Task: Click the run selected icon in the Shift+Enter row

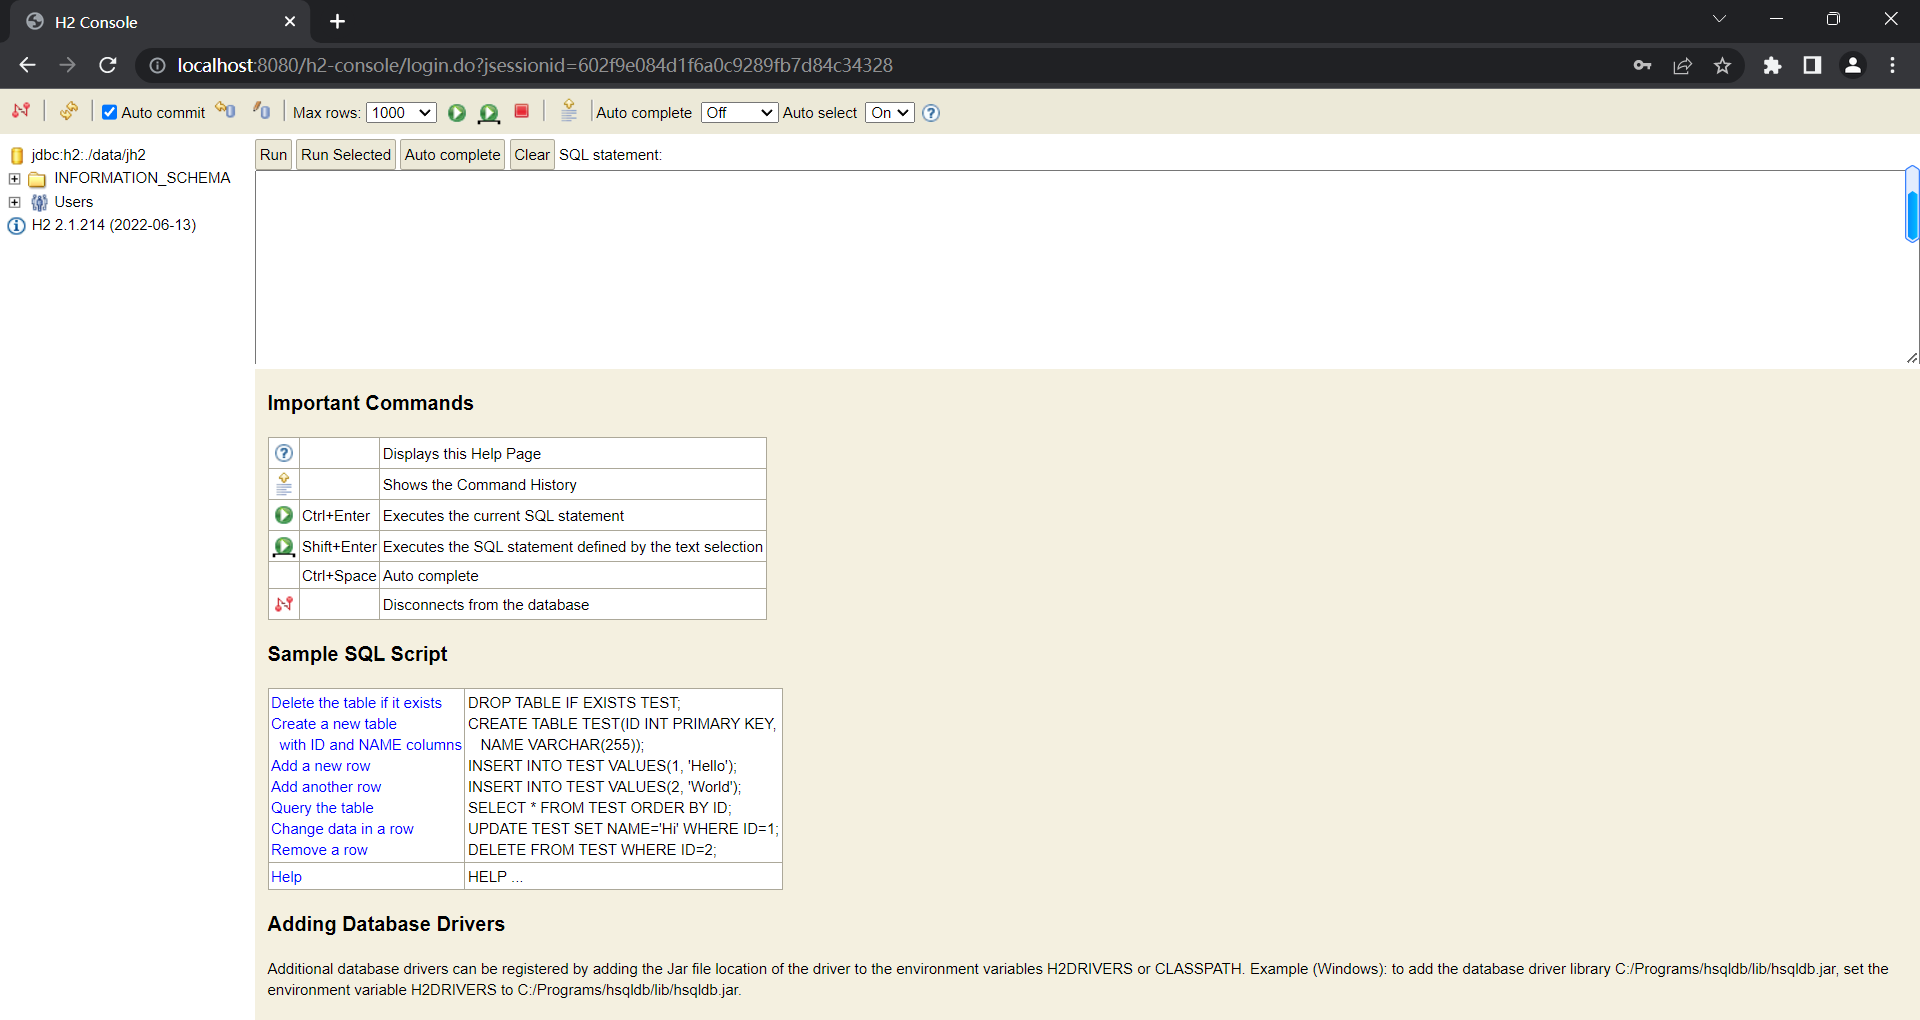Action: [x=284, y=546]
